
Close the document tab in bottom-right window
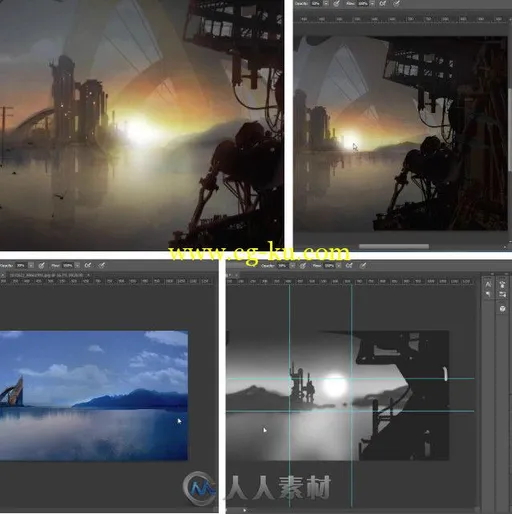[236, 275]
